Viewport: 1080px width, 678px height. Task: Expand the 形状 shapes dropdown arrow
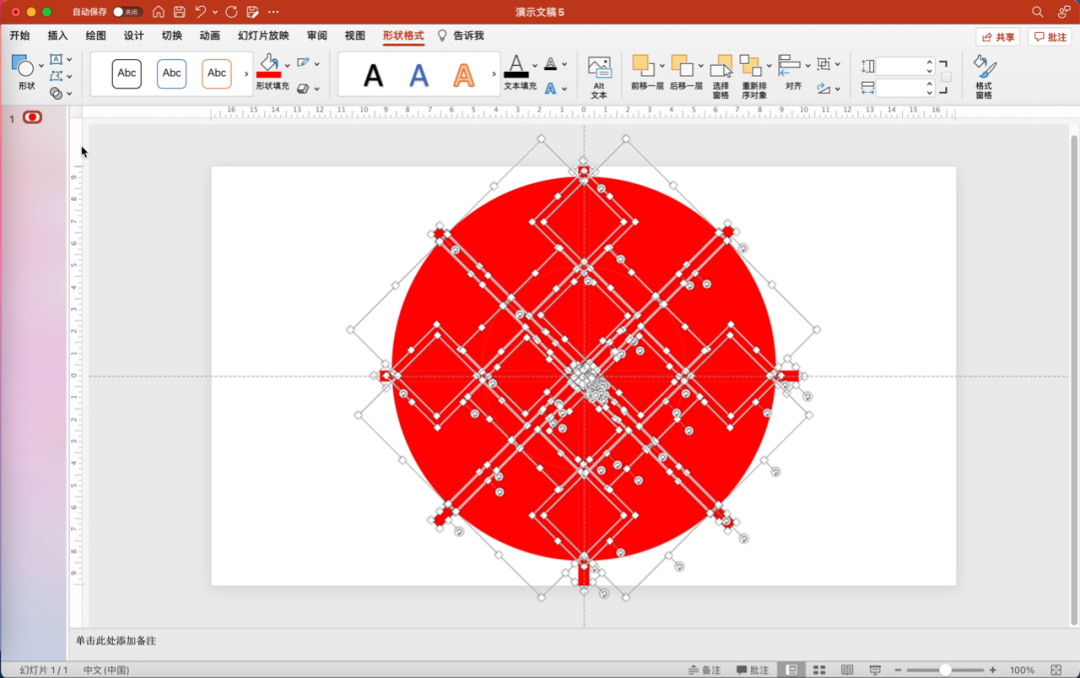coord(41,66)
